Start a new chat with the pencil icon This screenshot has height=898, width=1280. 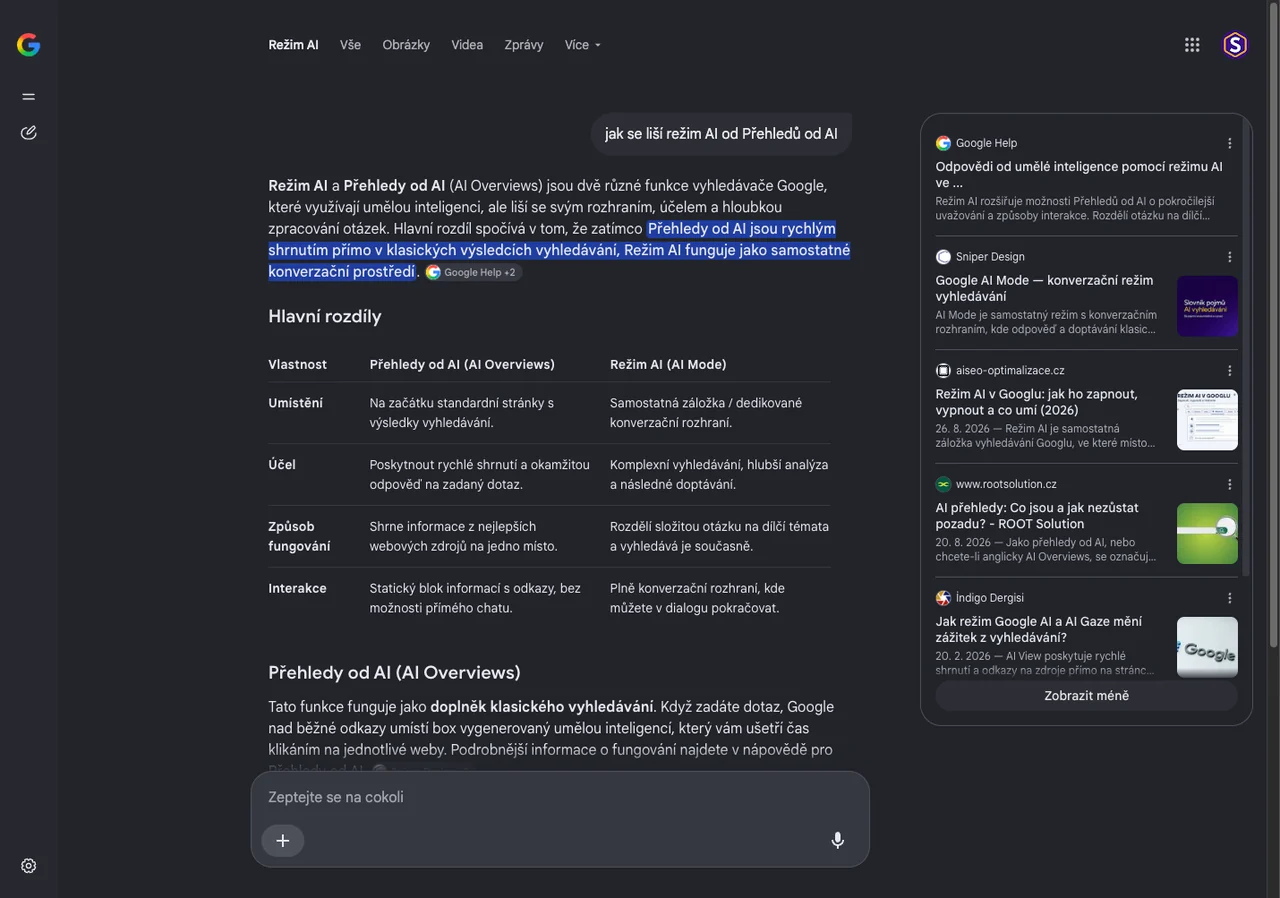point(28,132)
